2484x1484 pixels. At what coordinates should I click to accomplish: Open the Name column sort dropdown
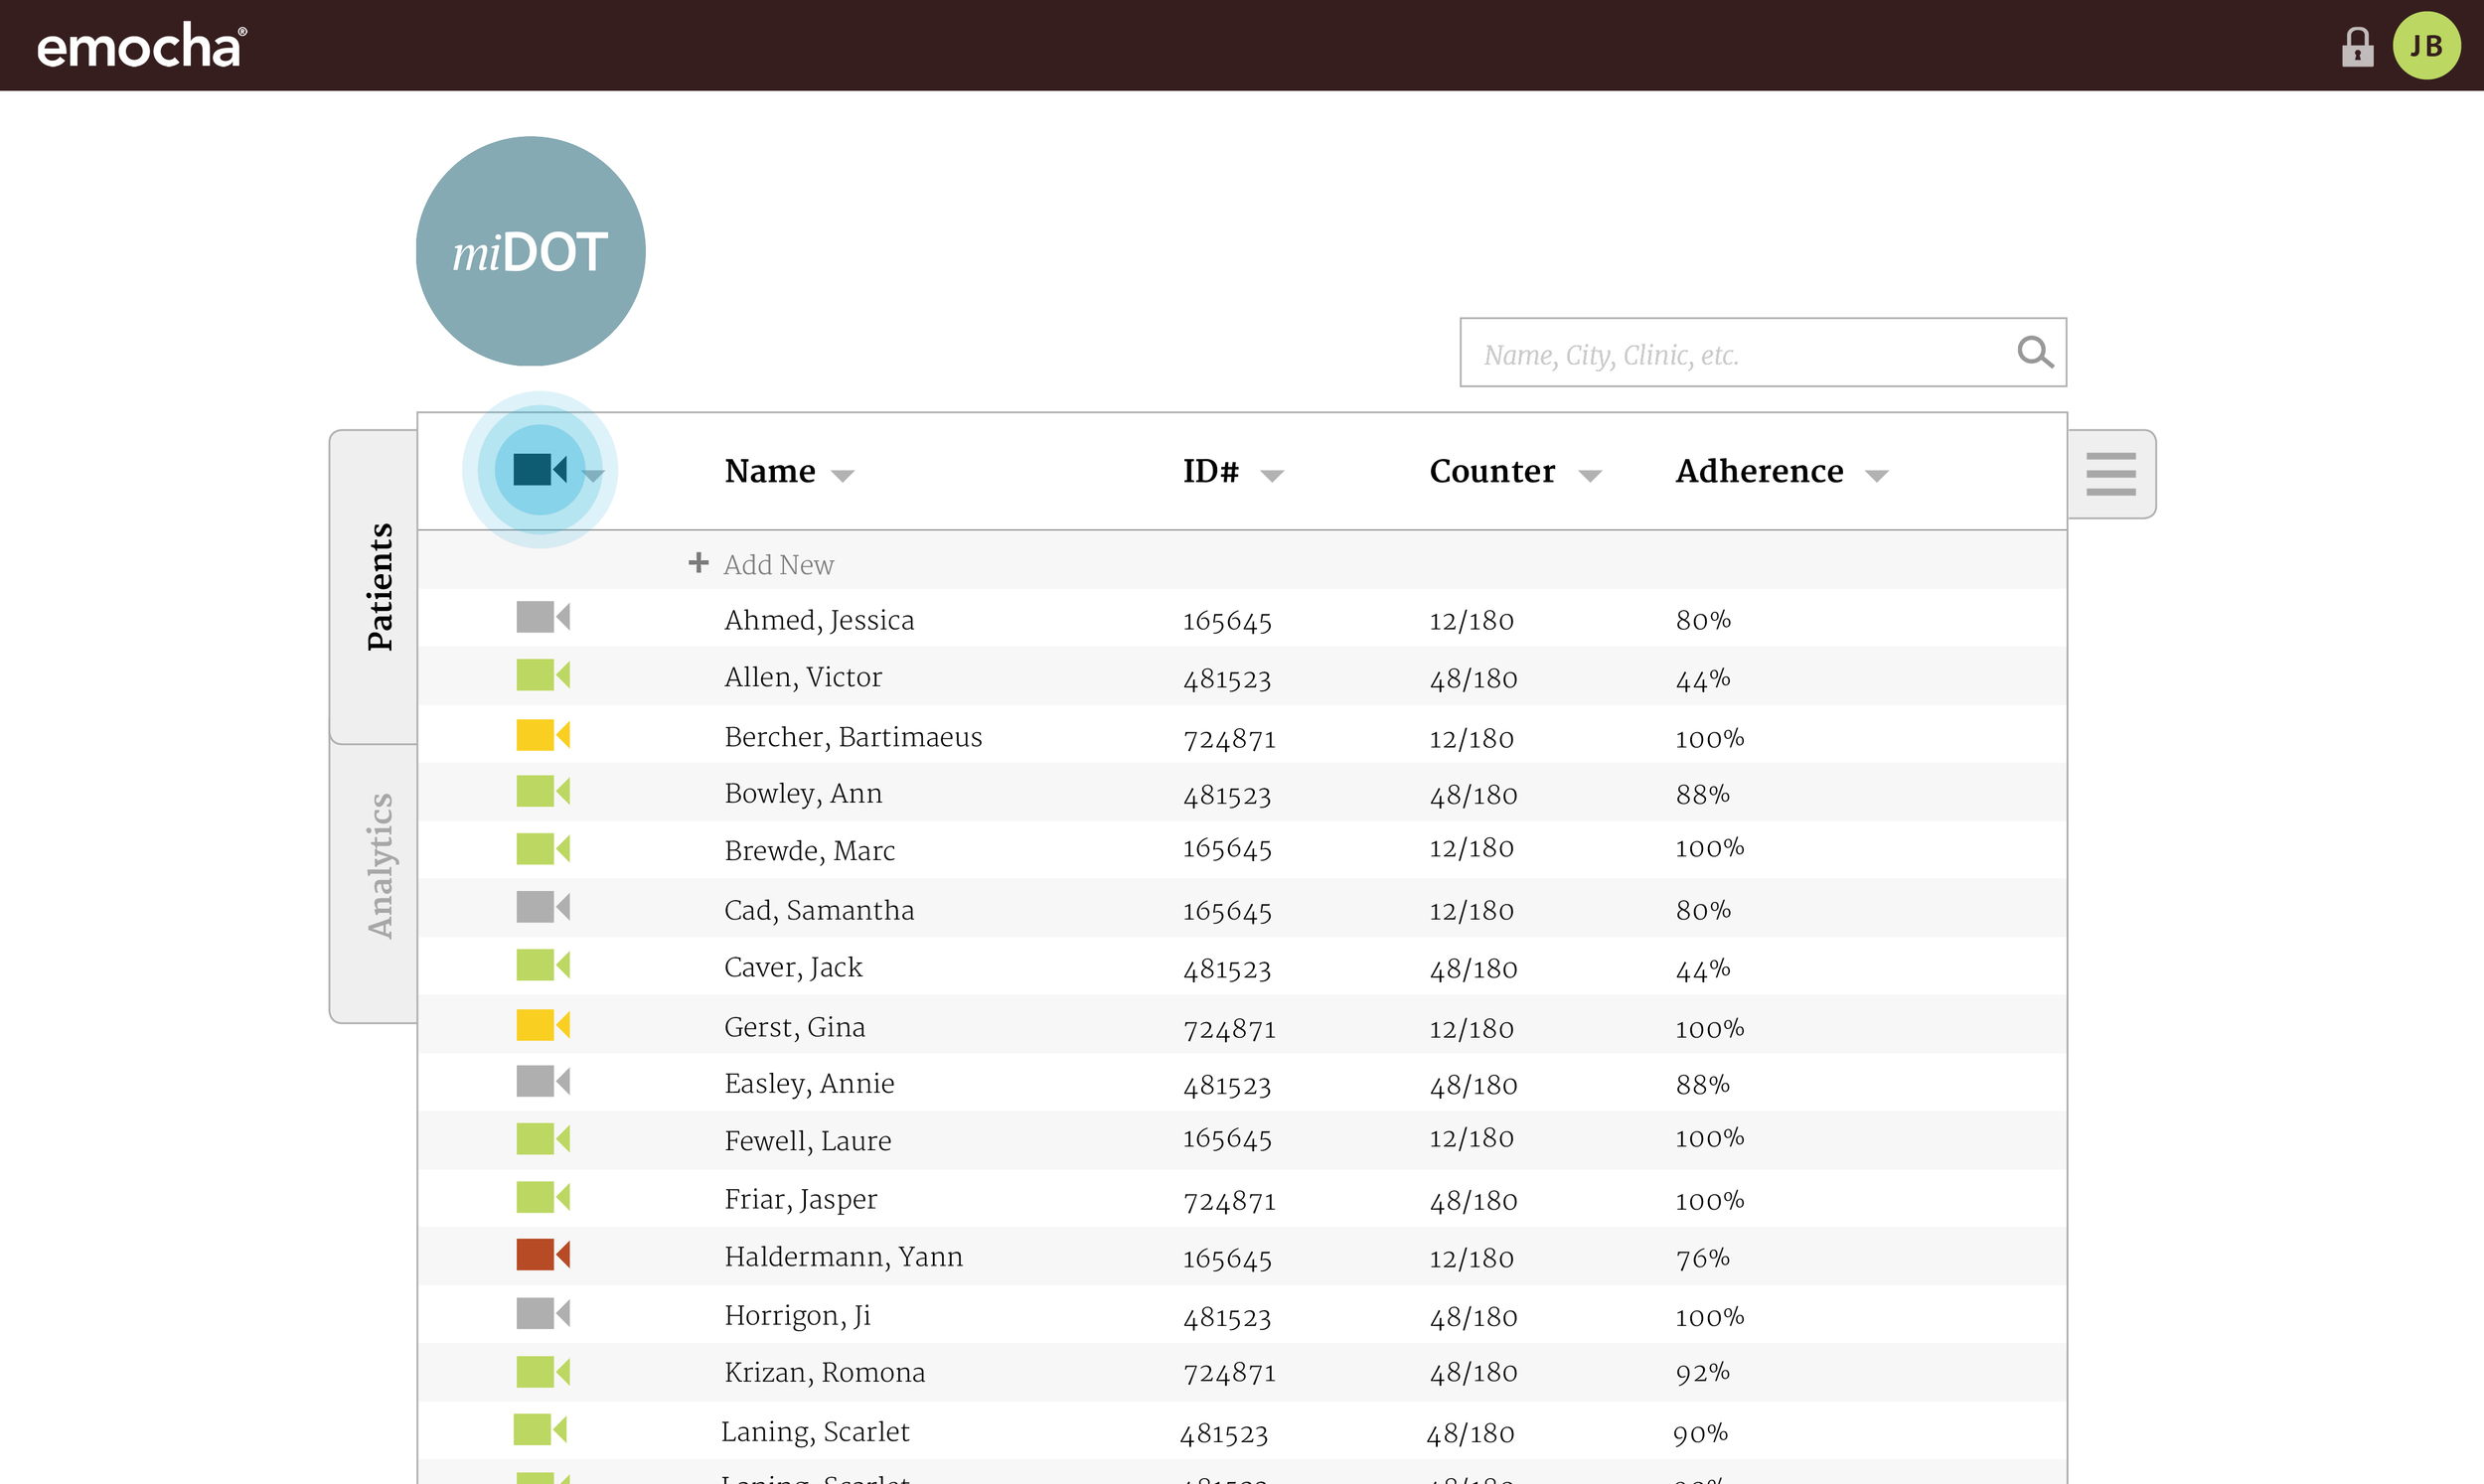point(843,476)
